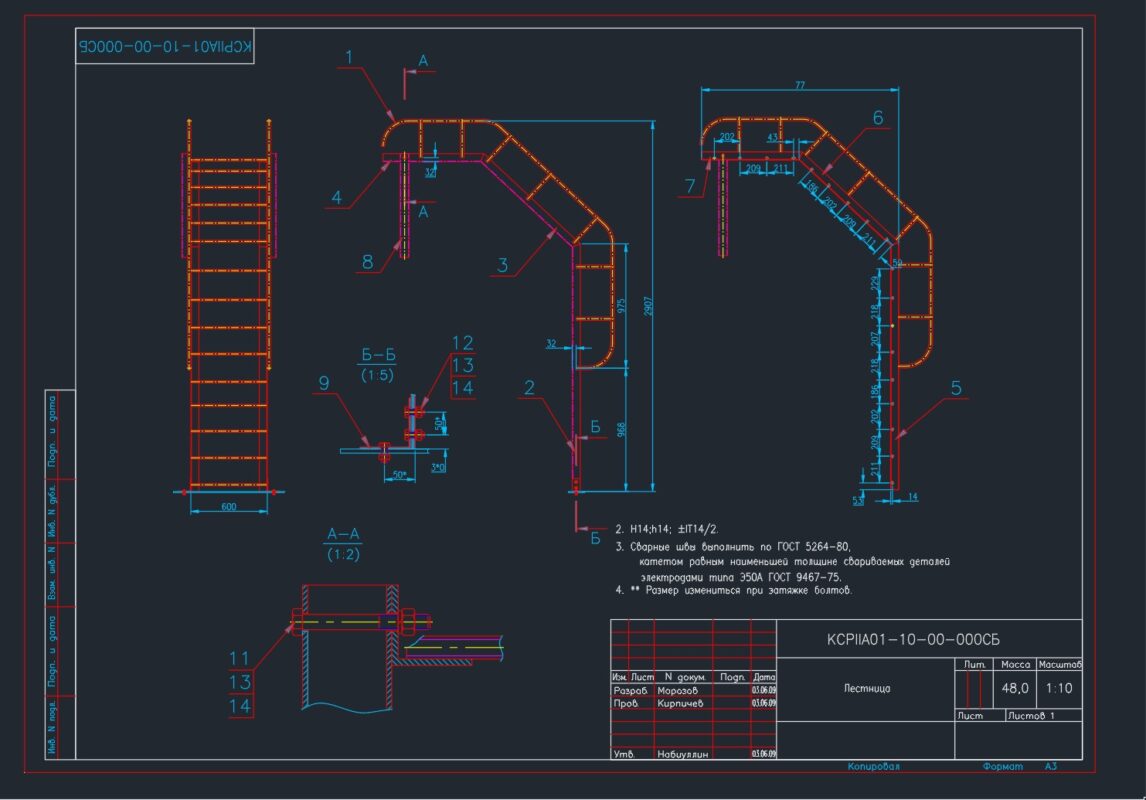Screen dimensions: 1146x800
Task: Select callout number 8 label
Action: click(368, 262)
